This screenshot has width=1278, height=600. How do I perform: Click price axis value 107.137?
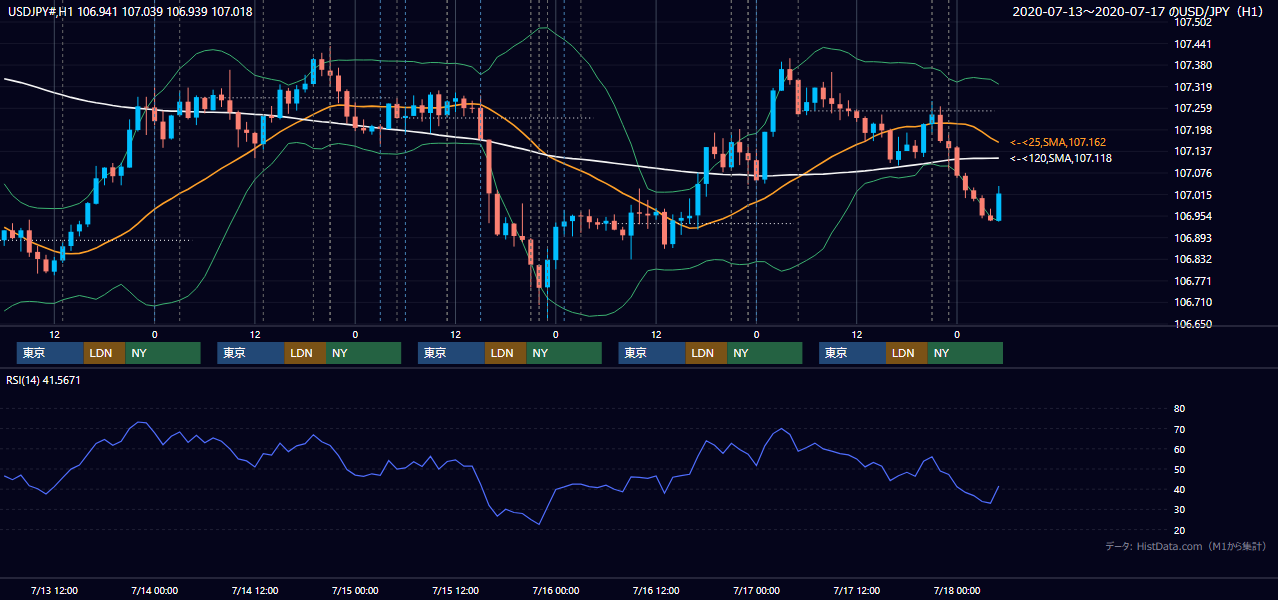[x=1194, y=151]
